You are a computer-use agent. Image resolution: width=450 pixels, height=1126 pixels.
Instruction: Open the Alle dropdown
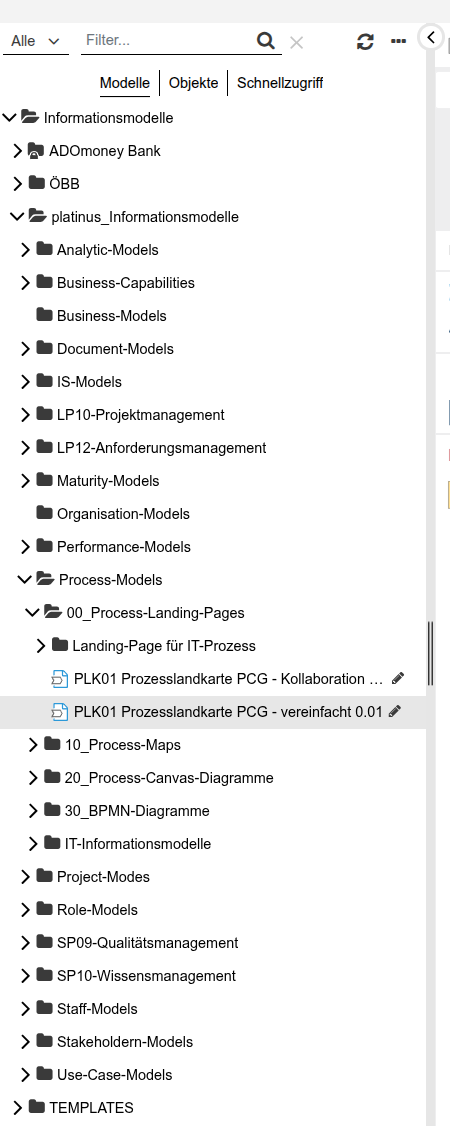tap(35, 42)
